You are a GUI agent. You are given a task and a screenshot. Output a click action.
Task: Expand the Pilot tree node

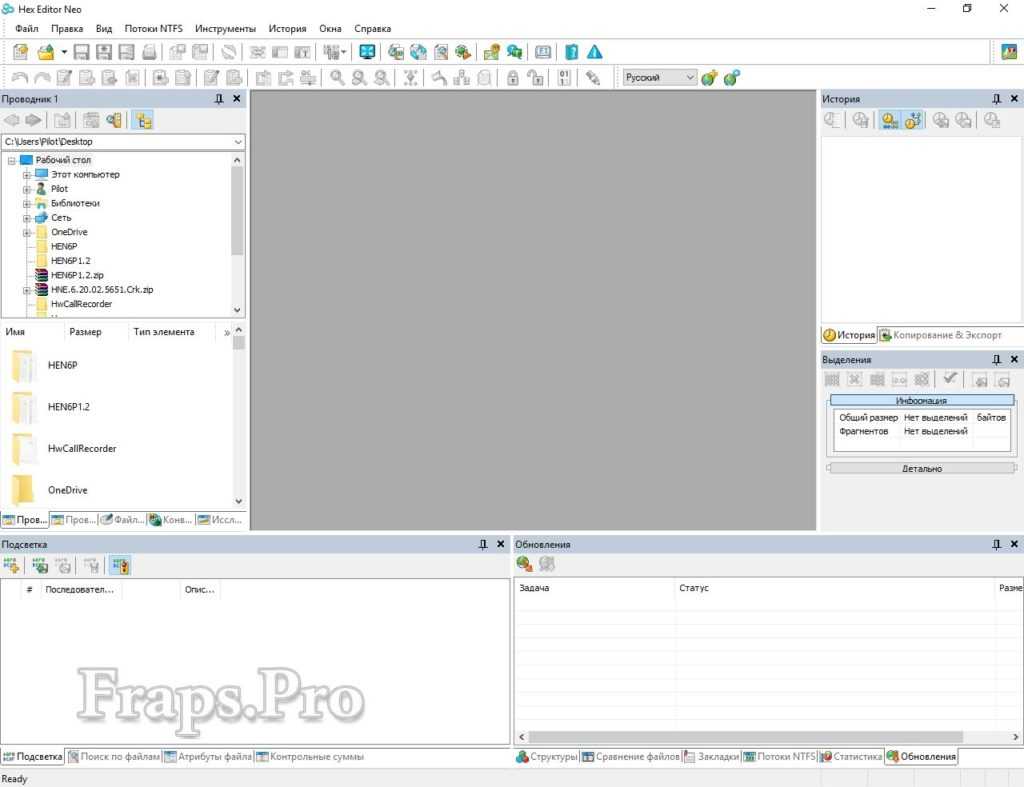tap(27, 189)
